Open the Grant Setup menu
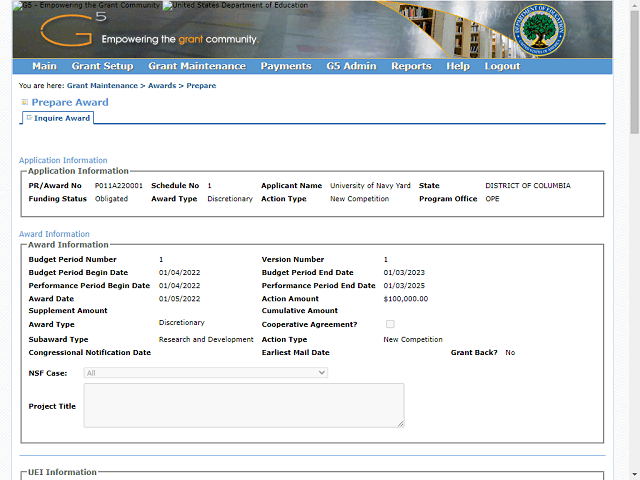 102,66
